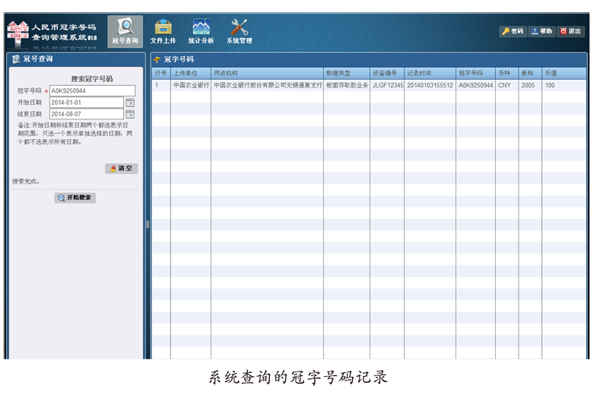Focus the 冠字号码 input field
The width and height of the screenshot is (600, 395).
[92, 91]
